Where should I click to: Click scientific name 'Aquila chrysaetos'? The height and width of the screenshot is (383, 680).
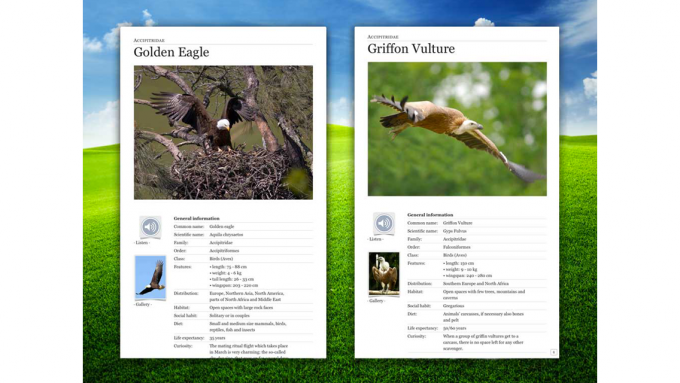click(x=226, y=235)
